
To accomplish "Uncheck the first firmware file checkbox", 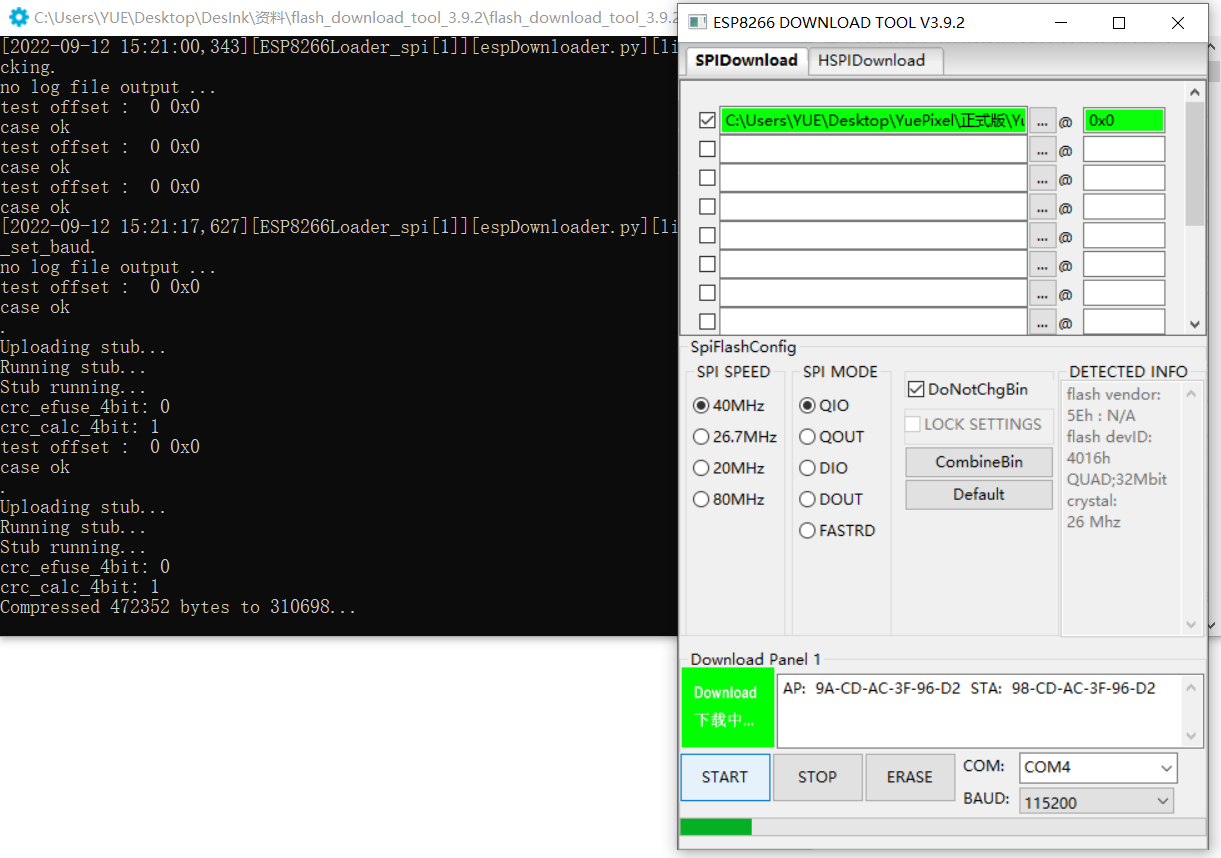I will (707, 121).
